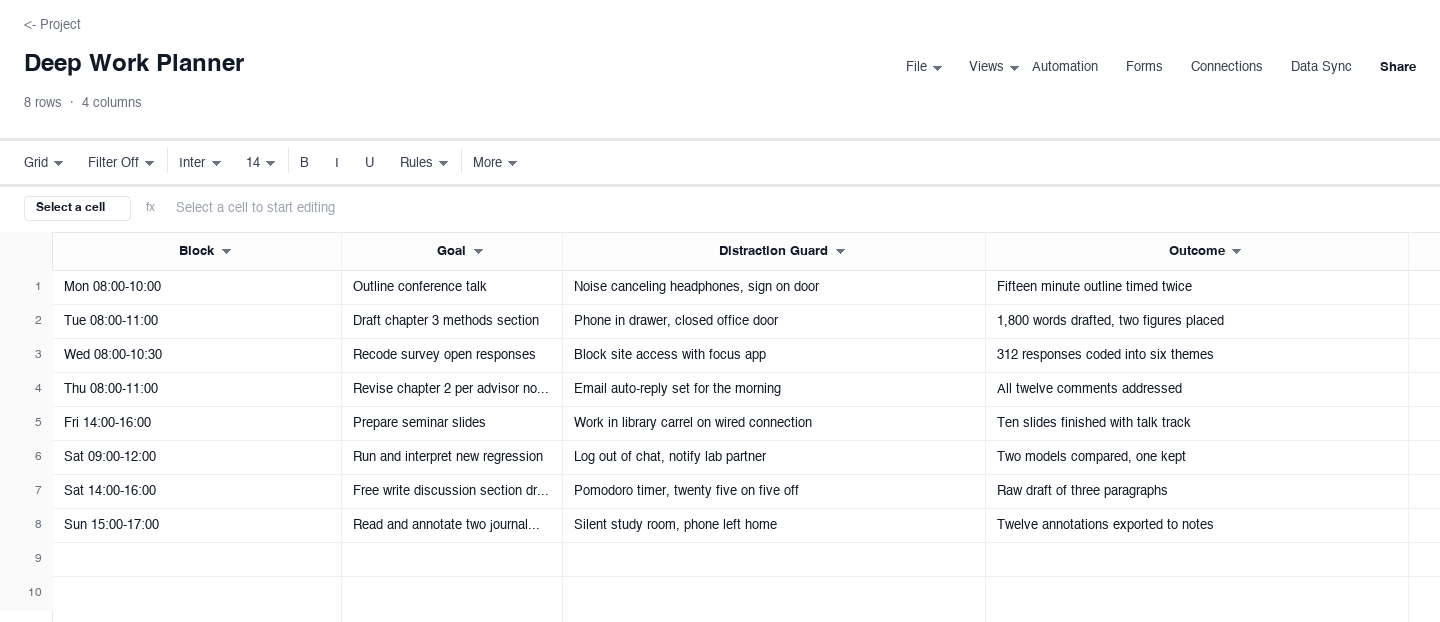1440x622 pixels.
Task: Select Outline conference talk cell
Action: pyautogui.click(x=452, y=287)
